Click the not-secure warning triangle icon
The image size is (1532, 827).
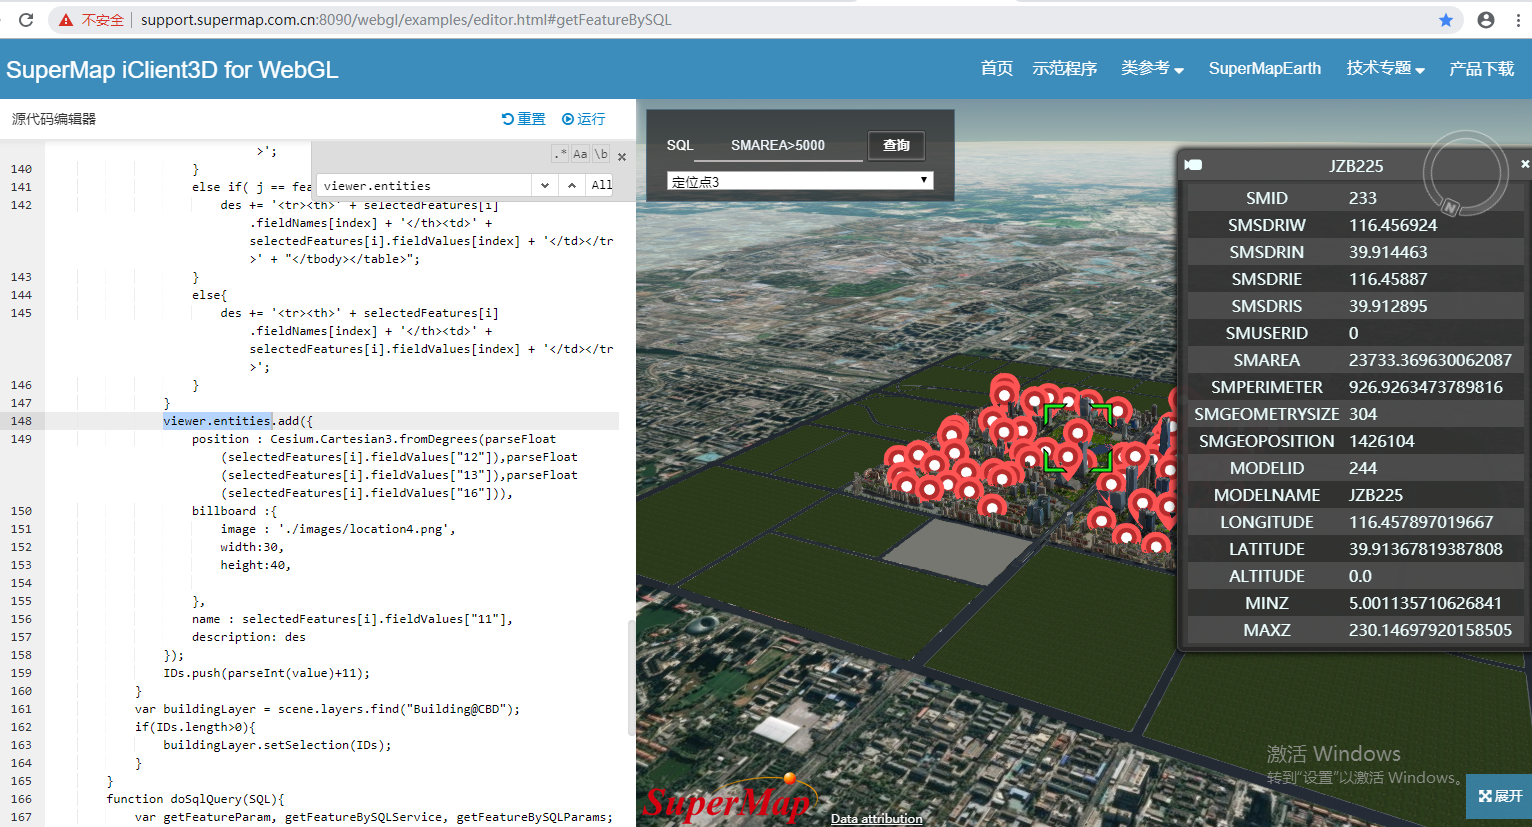pyautogui.click(x=66, y=20)
